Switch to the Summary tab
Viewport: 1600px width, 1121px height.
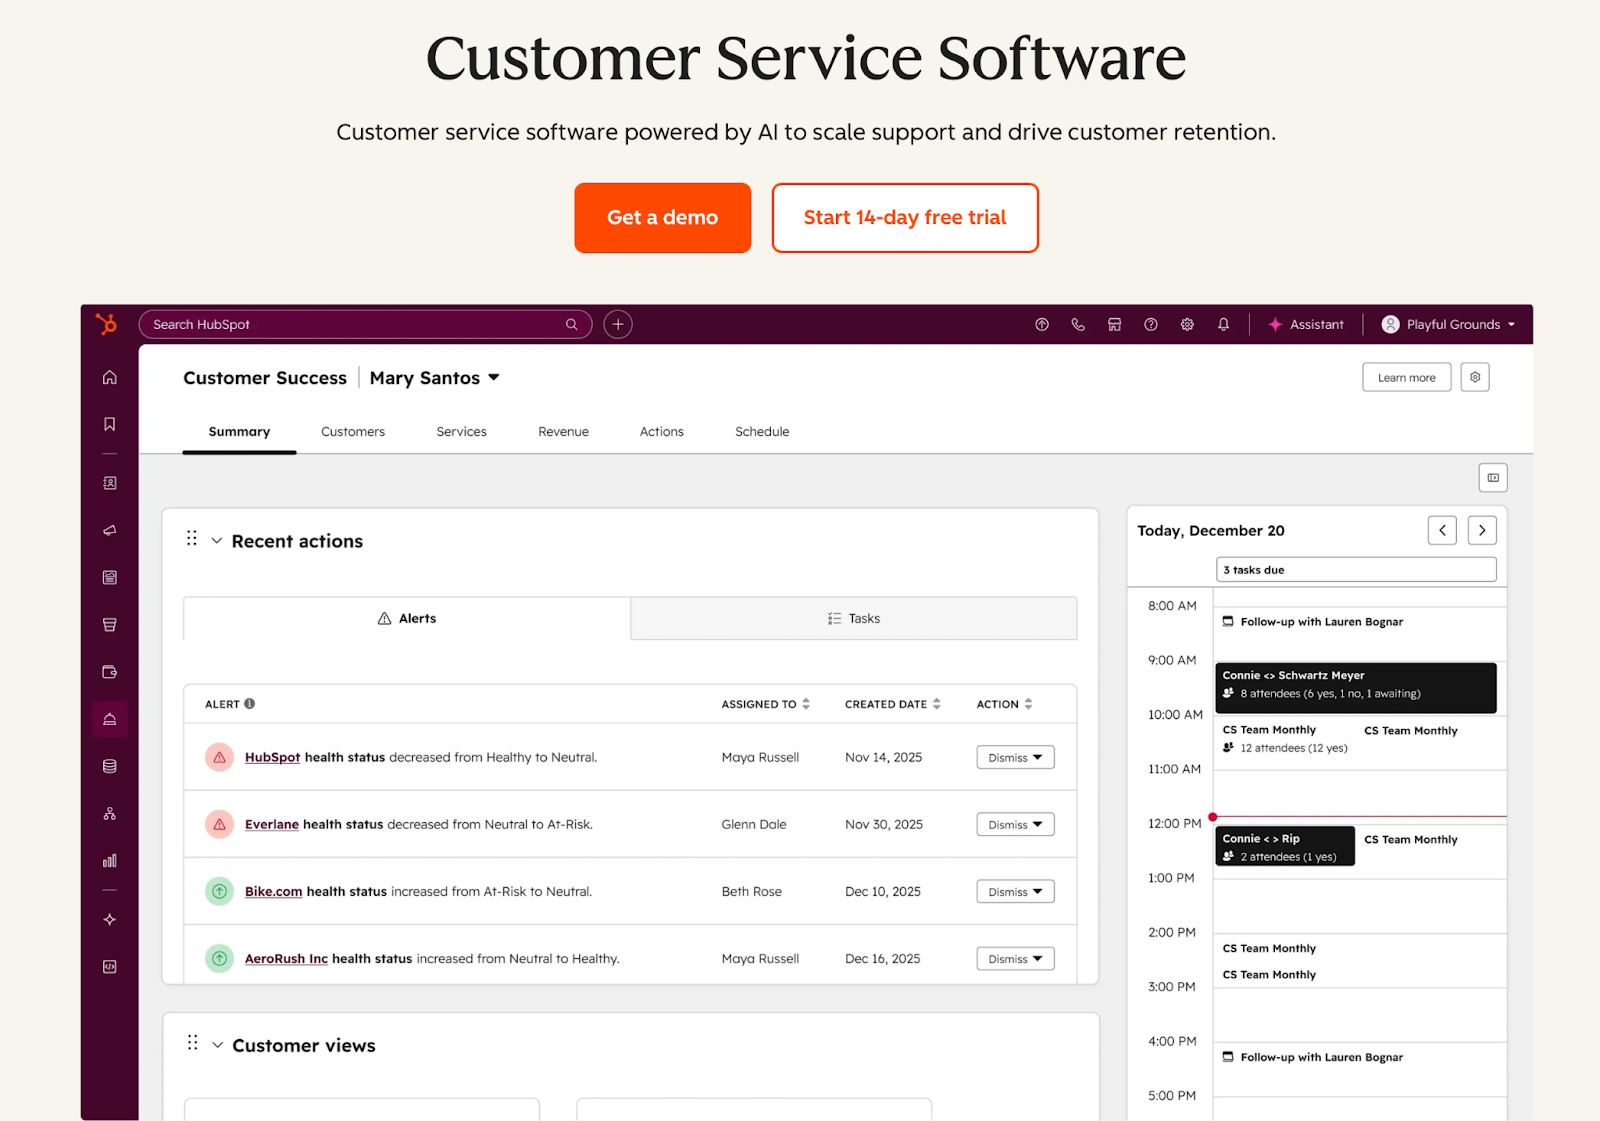click(239, 432)
